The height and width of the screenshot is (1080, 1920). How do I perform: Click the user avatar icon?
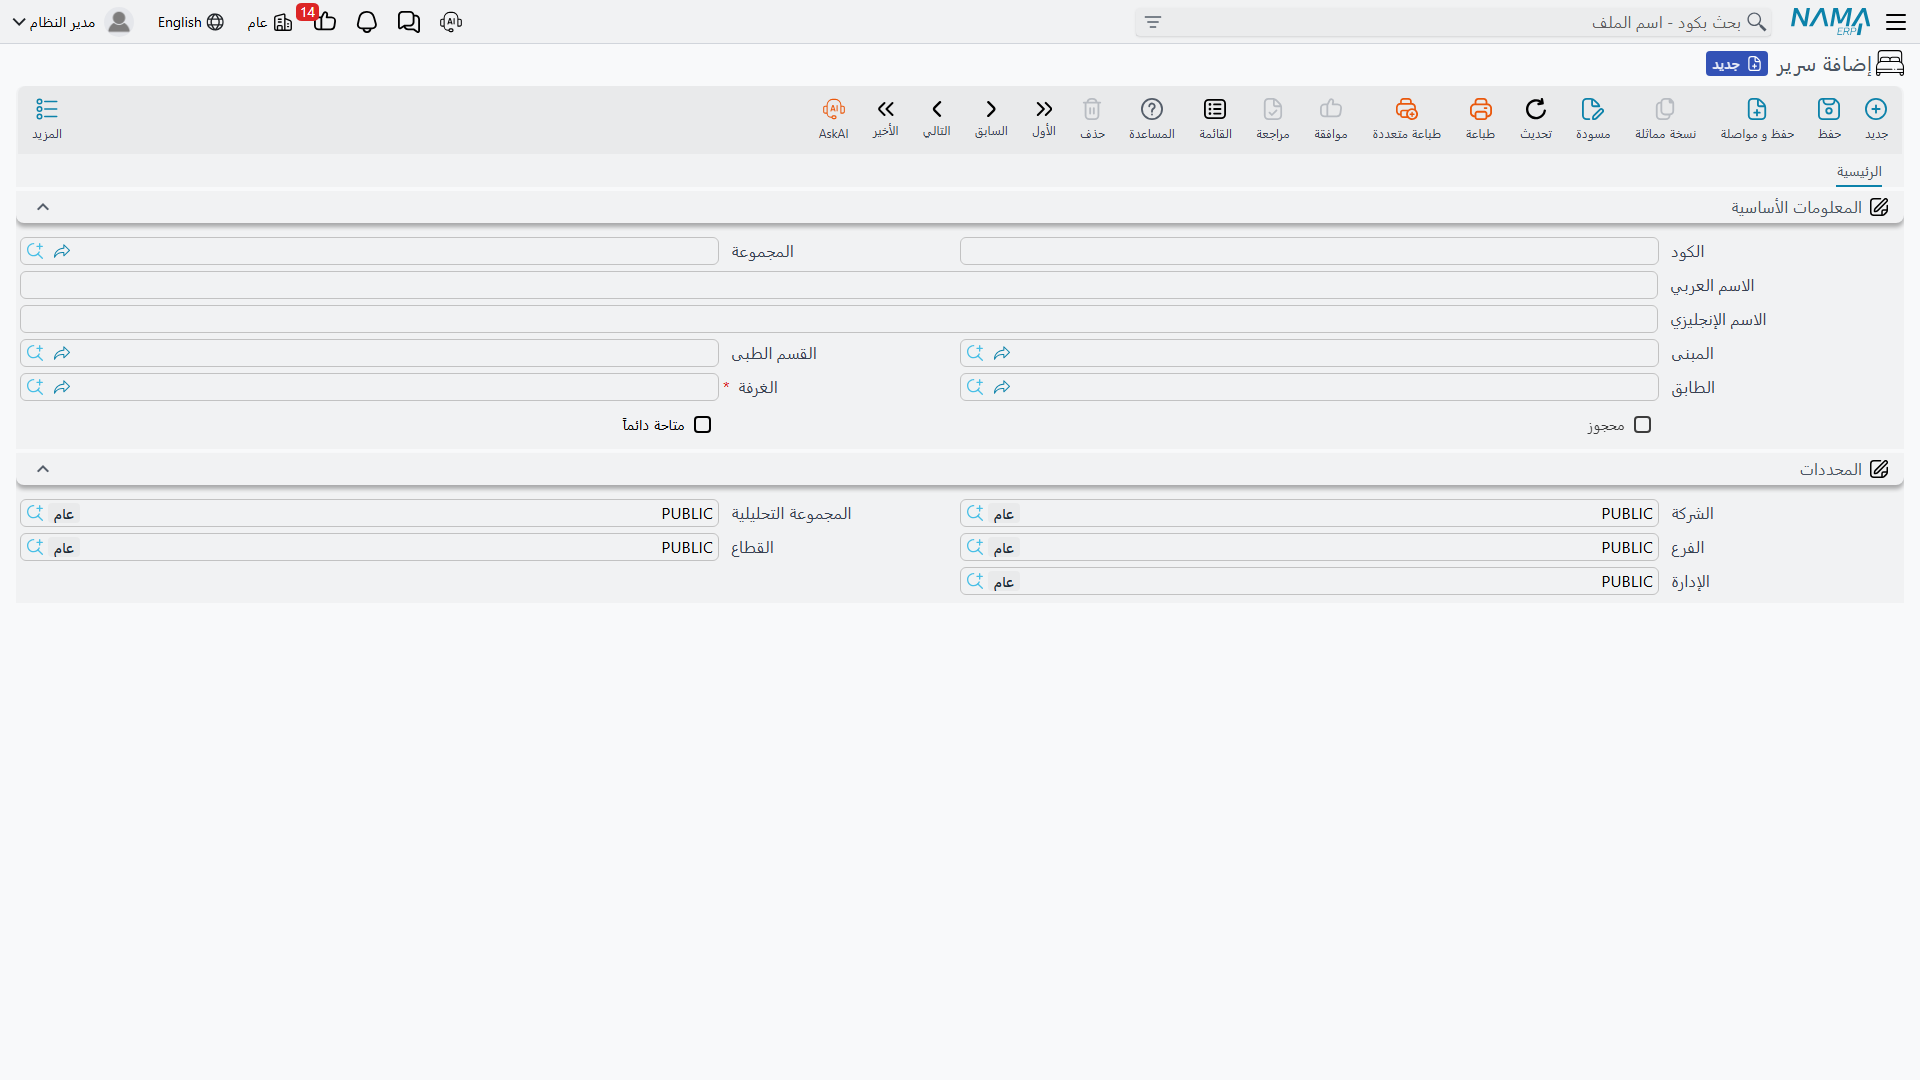[119, 22]
